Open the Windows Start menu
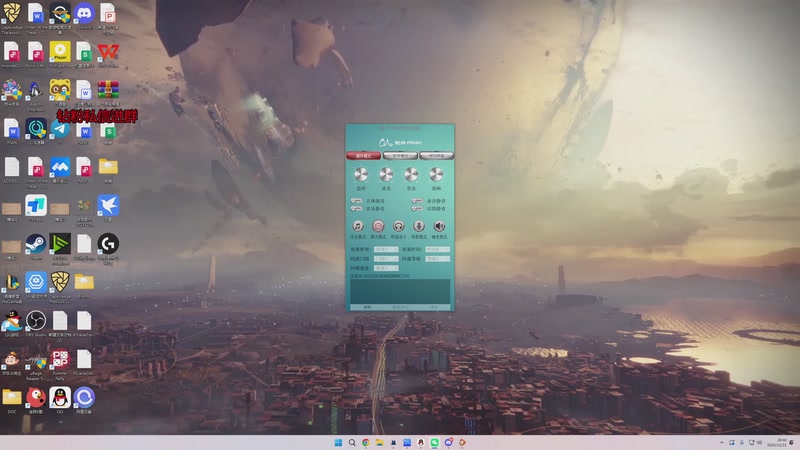800x450 pixels. click(x=338, y=442)
